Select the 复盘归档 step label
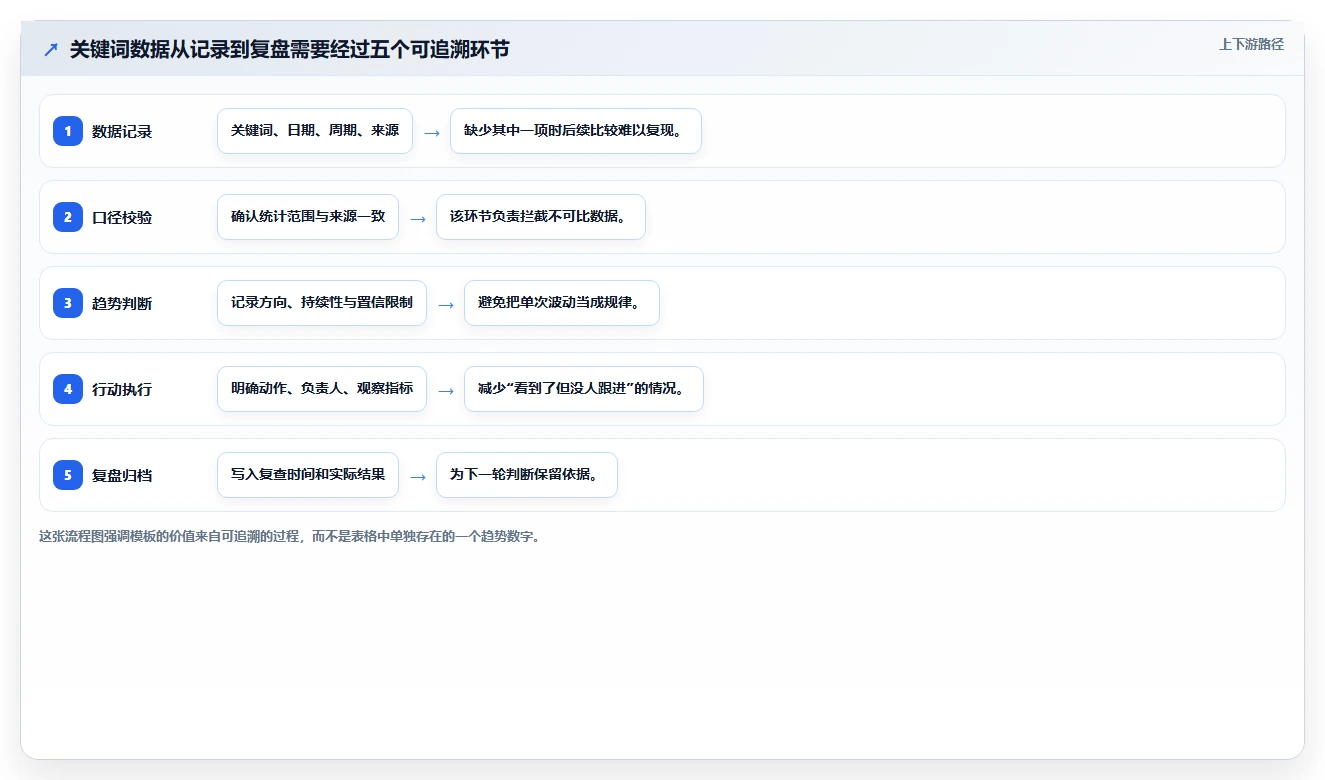 pyautogui.click(x=122, y=475)
